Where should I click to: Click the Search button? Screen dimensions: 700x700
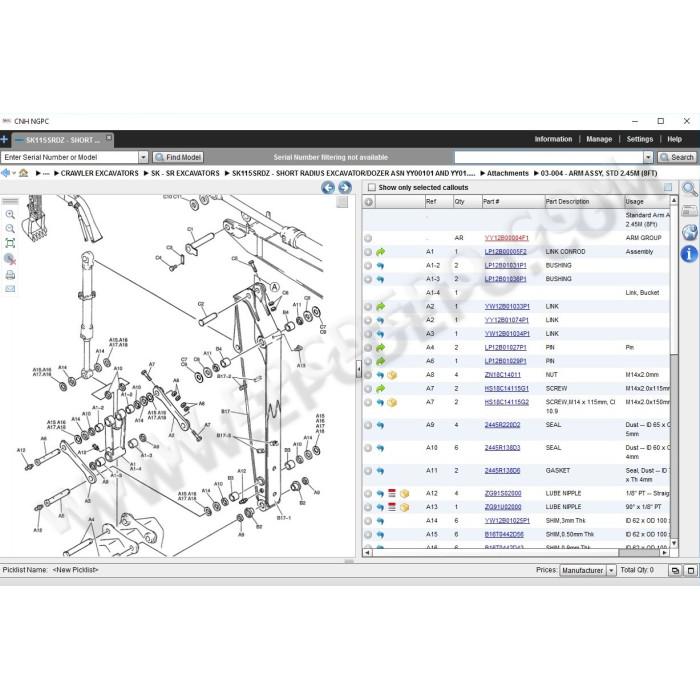pyautogui.click(x=677, y=157)
